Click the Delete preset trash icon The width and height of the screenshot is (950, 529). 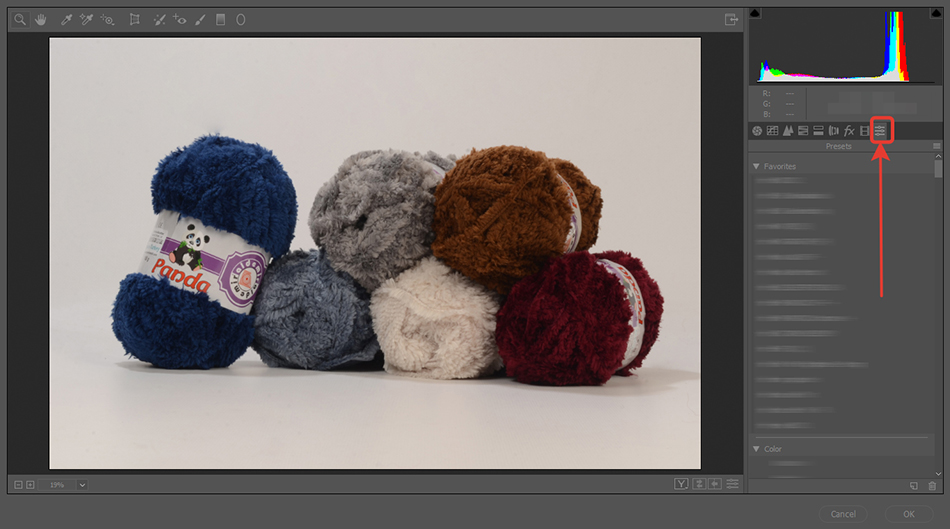pyautogui.click(x=932, y=486)
